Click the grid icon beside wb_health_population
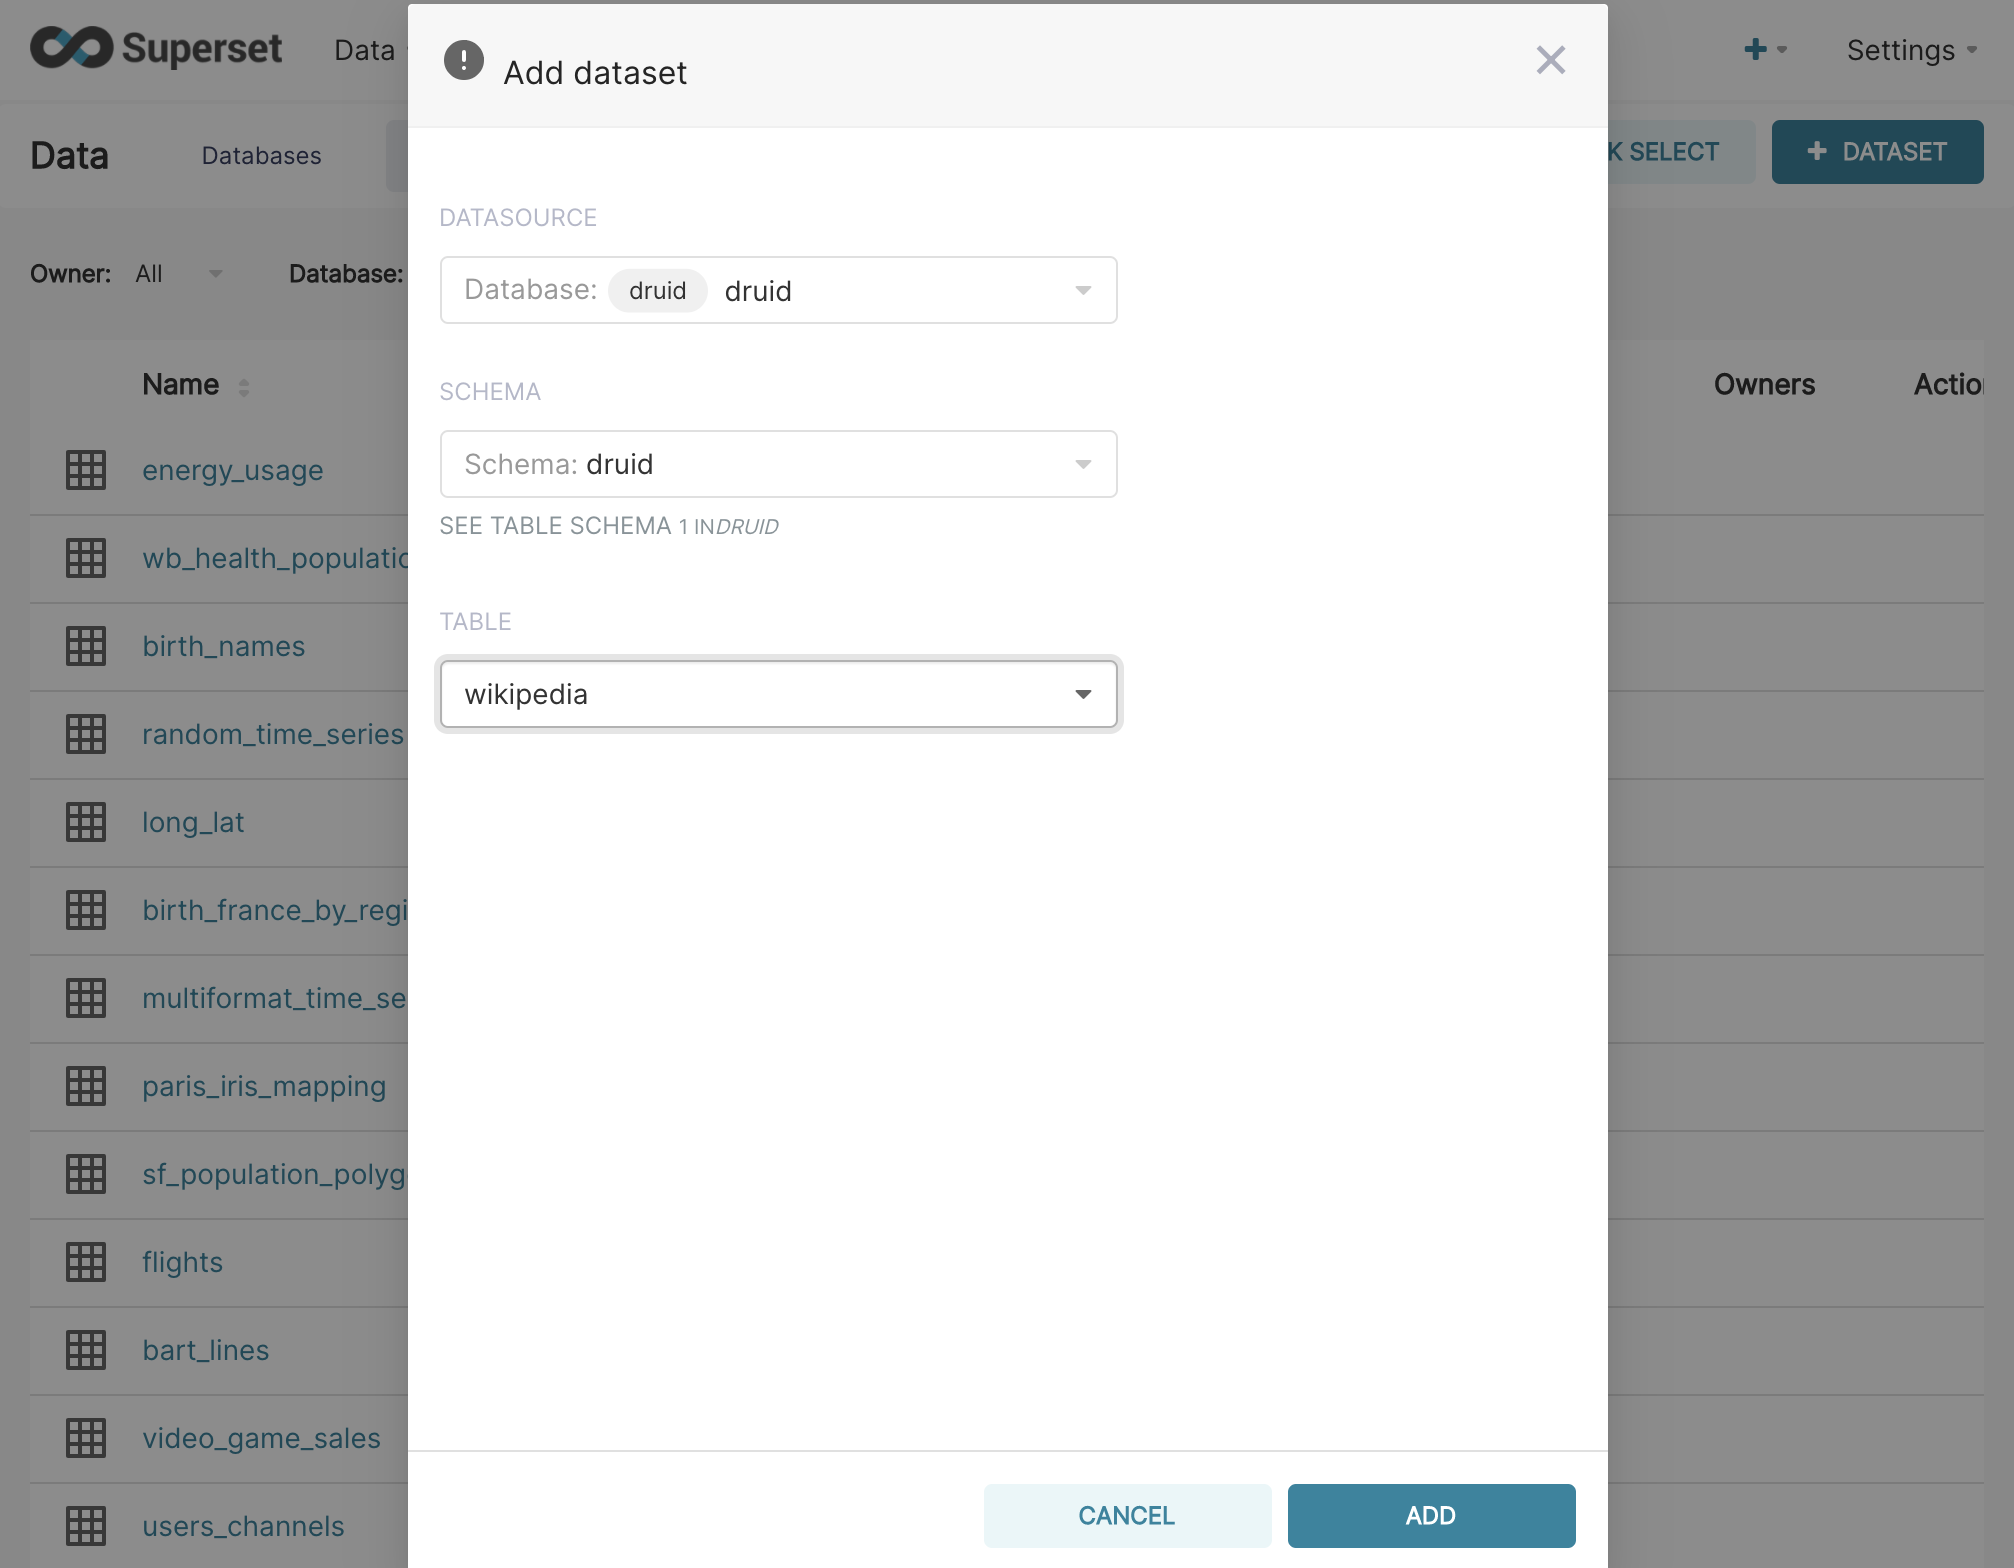 tap(86, 558)
